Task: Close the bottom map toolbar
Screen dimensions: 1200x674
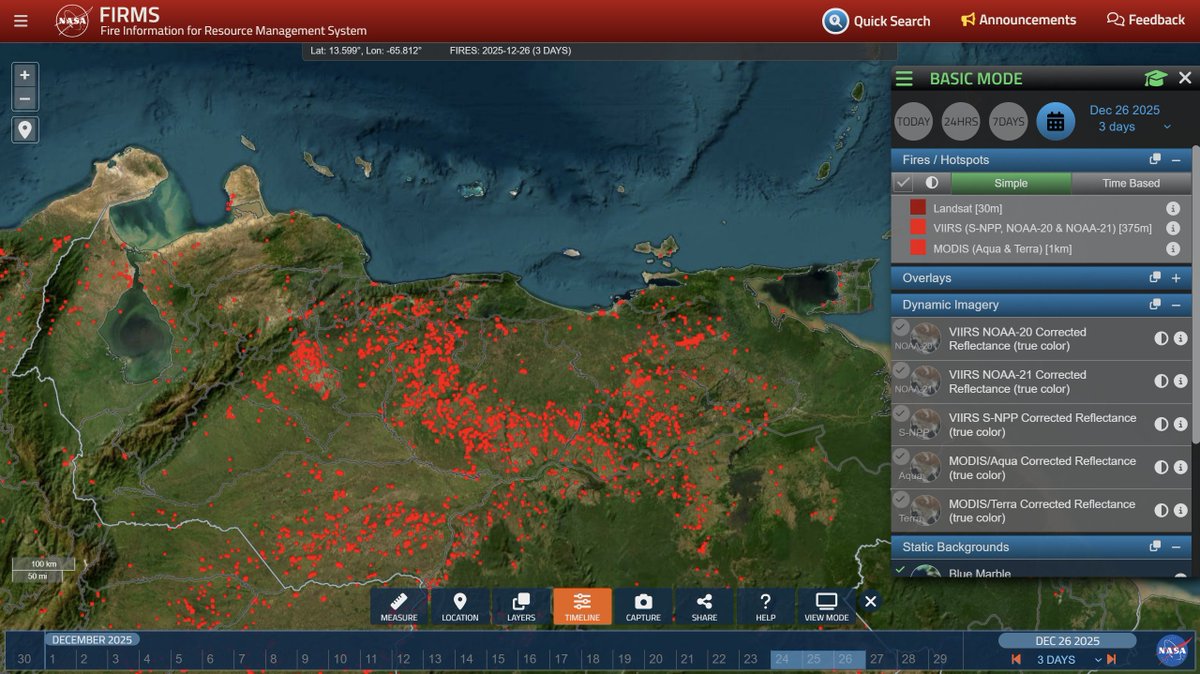Action: tap(870, 602)
